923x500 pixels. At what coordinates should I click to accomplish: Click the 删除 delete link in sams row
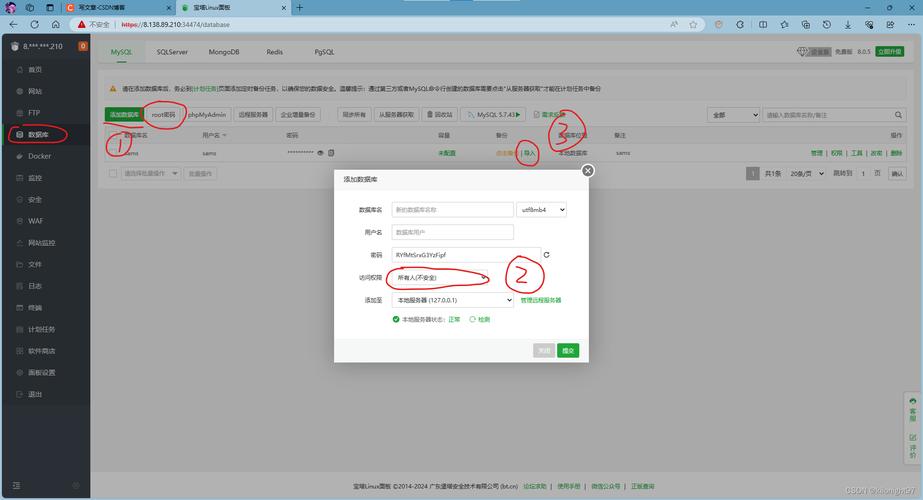pos(896,153)
